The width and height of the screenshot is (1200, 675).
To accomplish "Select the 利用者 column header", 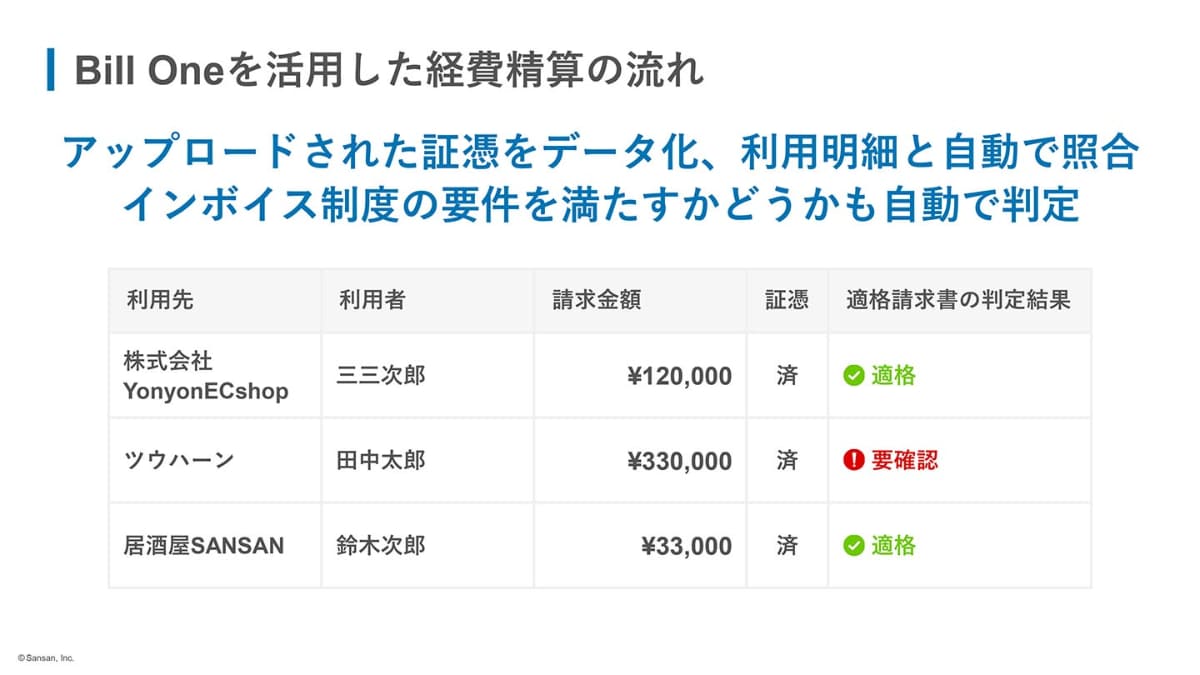I will (x=371, y=300).
